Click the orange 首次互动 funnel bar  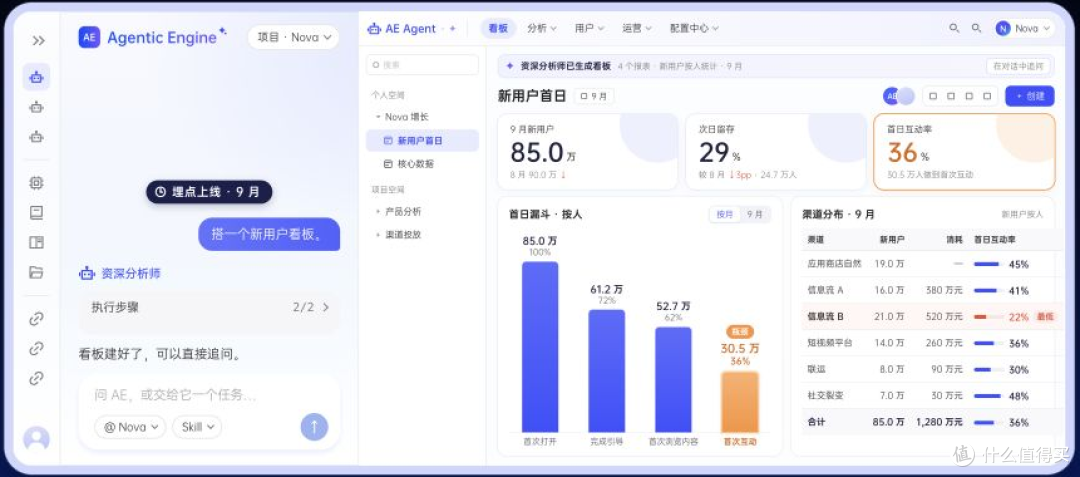click(x=740, y=402)
